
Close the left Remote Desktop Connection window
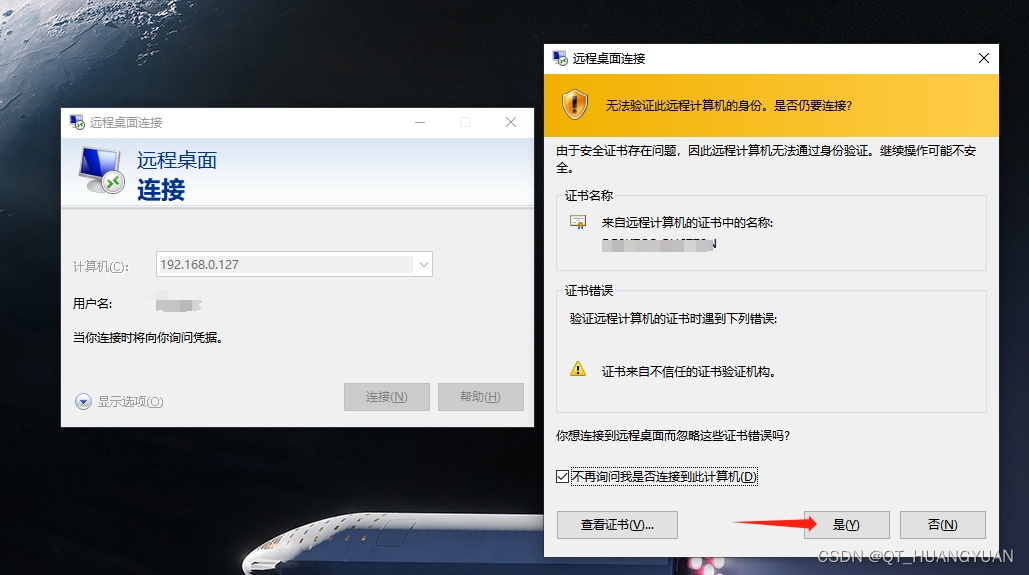coord(511,122)
